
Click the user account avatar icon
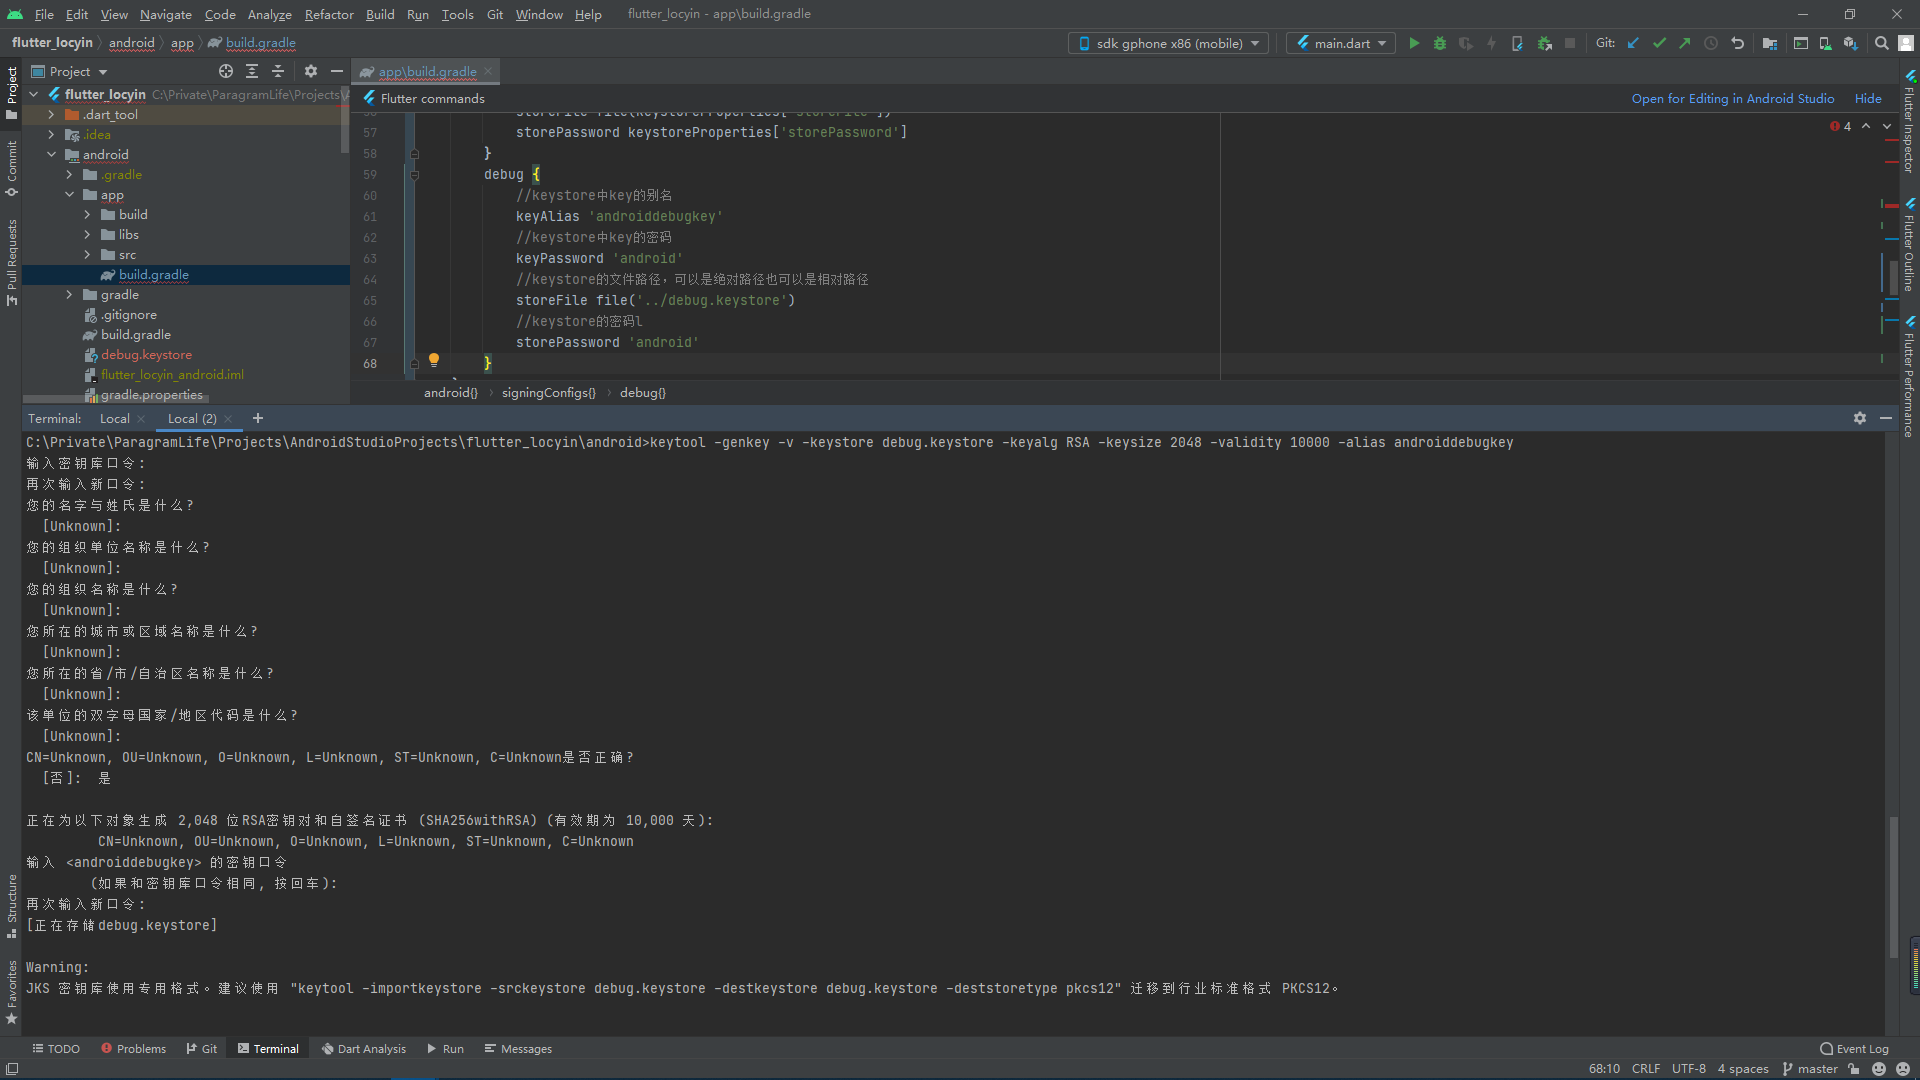point(1906,43)
